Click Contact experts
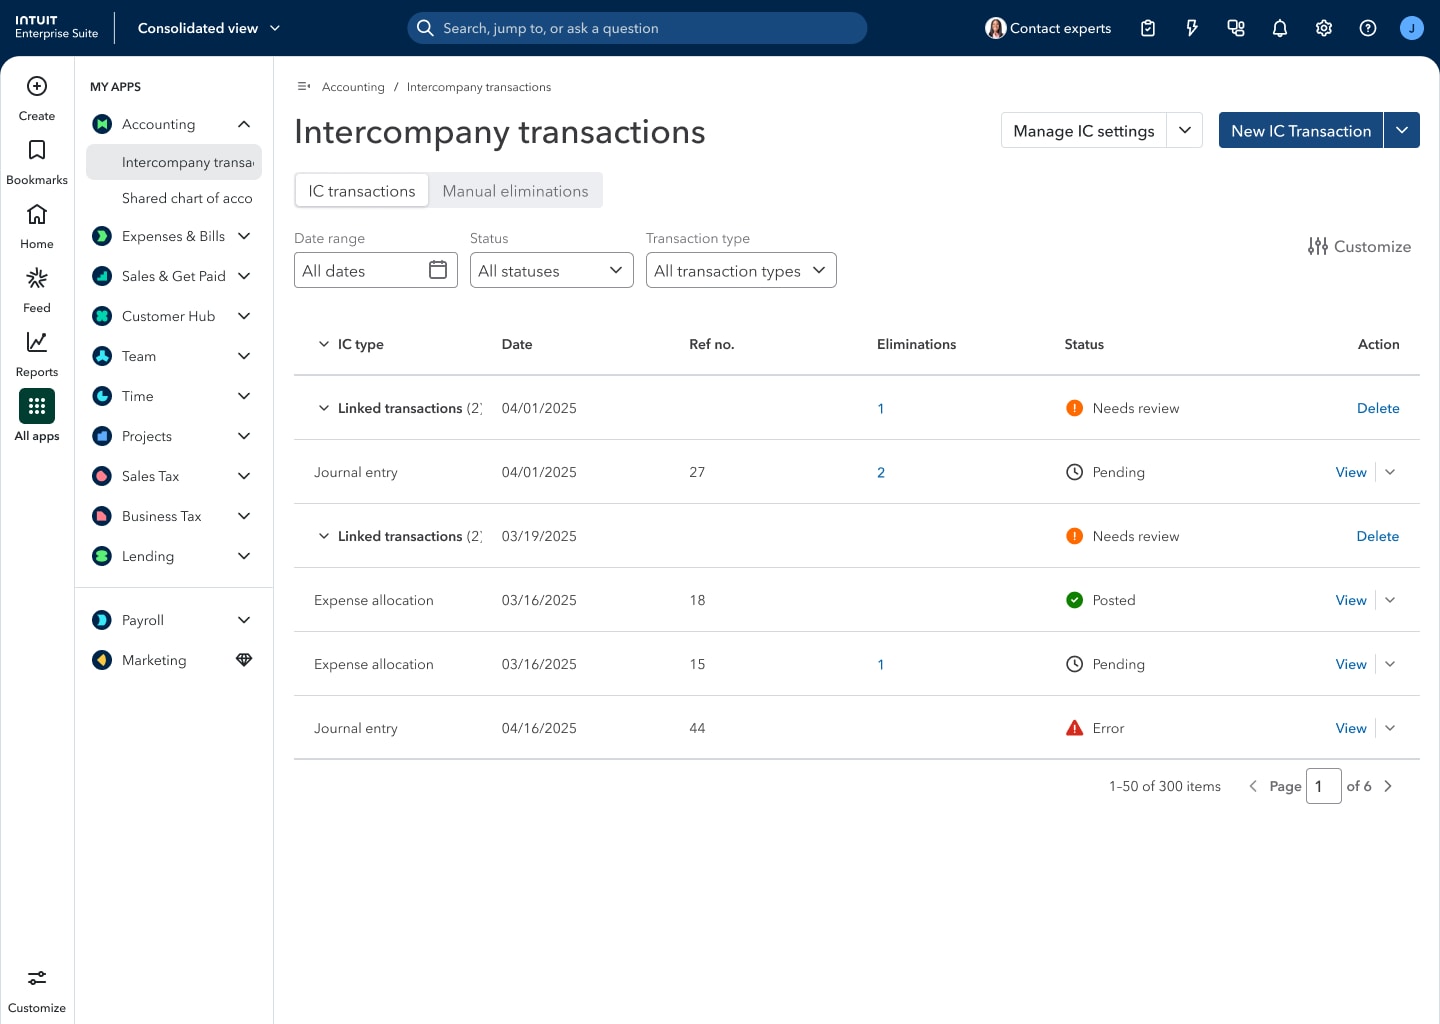 tap(1049, 28)
